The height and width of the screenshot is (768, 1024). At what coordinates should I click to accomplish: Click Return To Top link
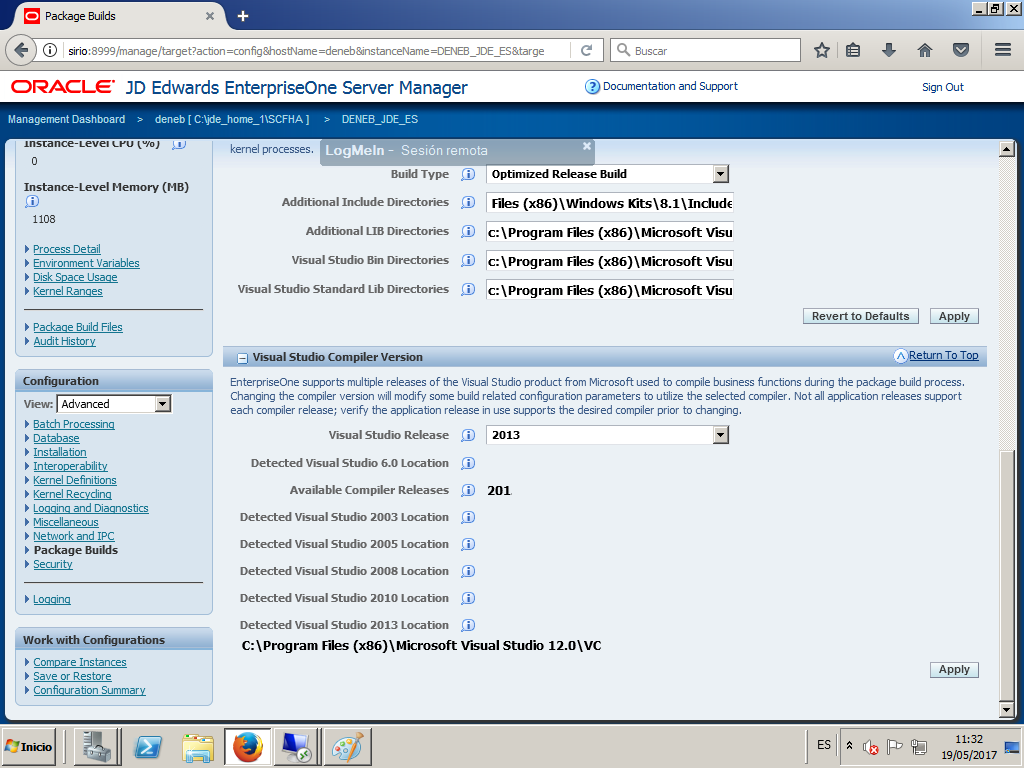pos(944,355)
